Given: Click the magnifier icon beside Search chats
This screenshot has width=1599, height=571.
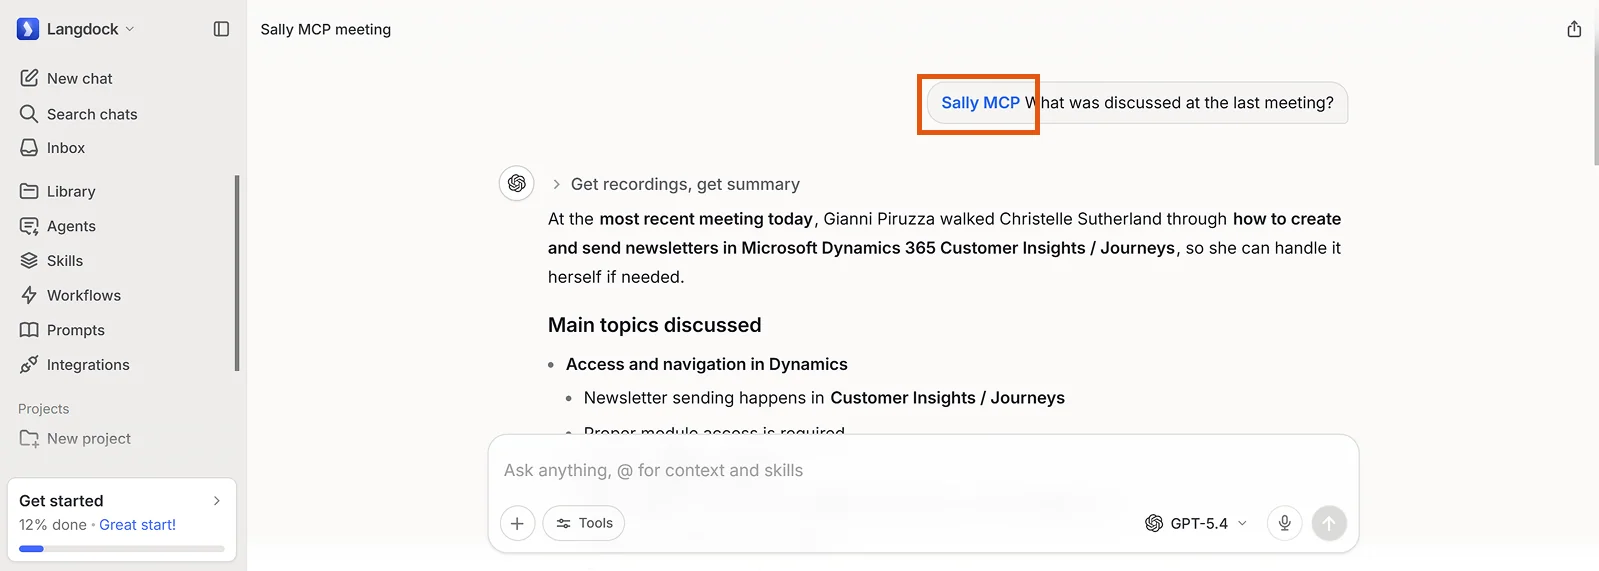Looking at the screenshot, I should [29, 114].
